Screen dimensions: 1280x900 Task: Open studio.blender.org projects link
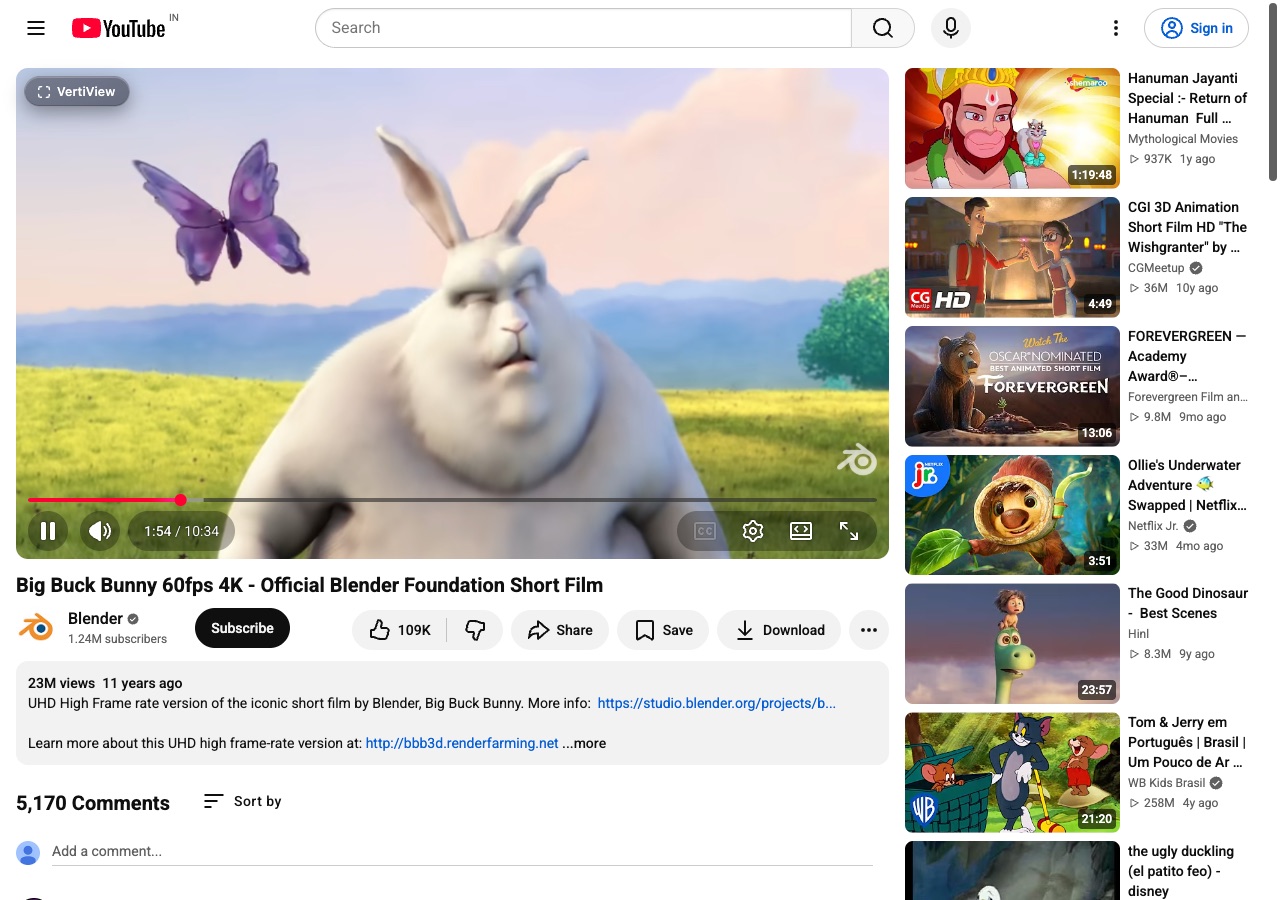(x=716, y=703)
